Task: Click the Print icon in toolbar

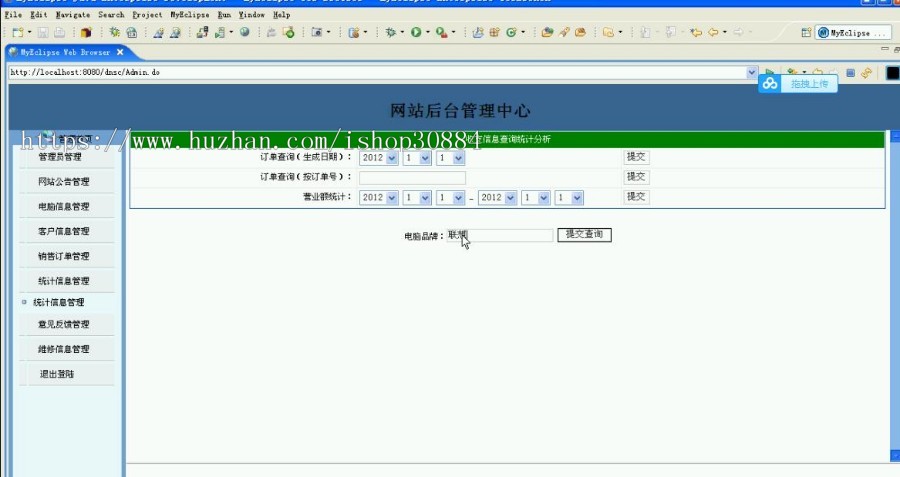Action: (59, 33)
